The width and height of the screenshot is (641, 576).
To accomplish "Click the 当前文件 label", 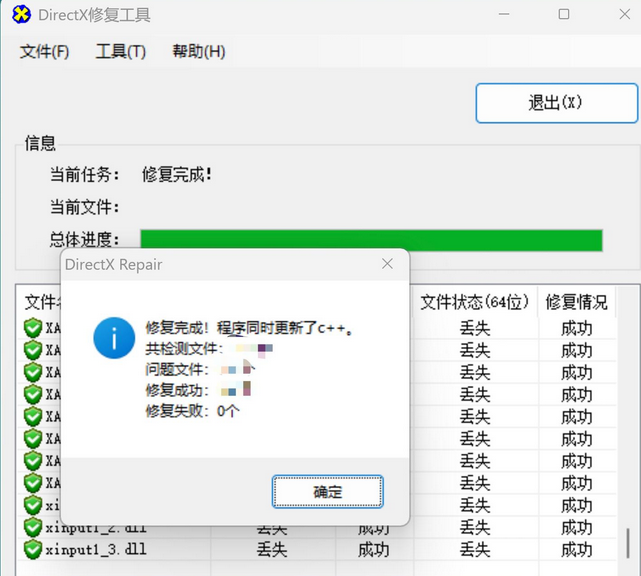I will point(85,207).
